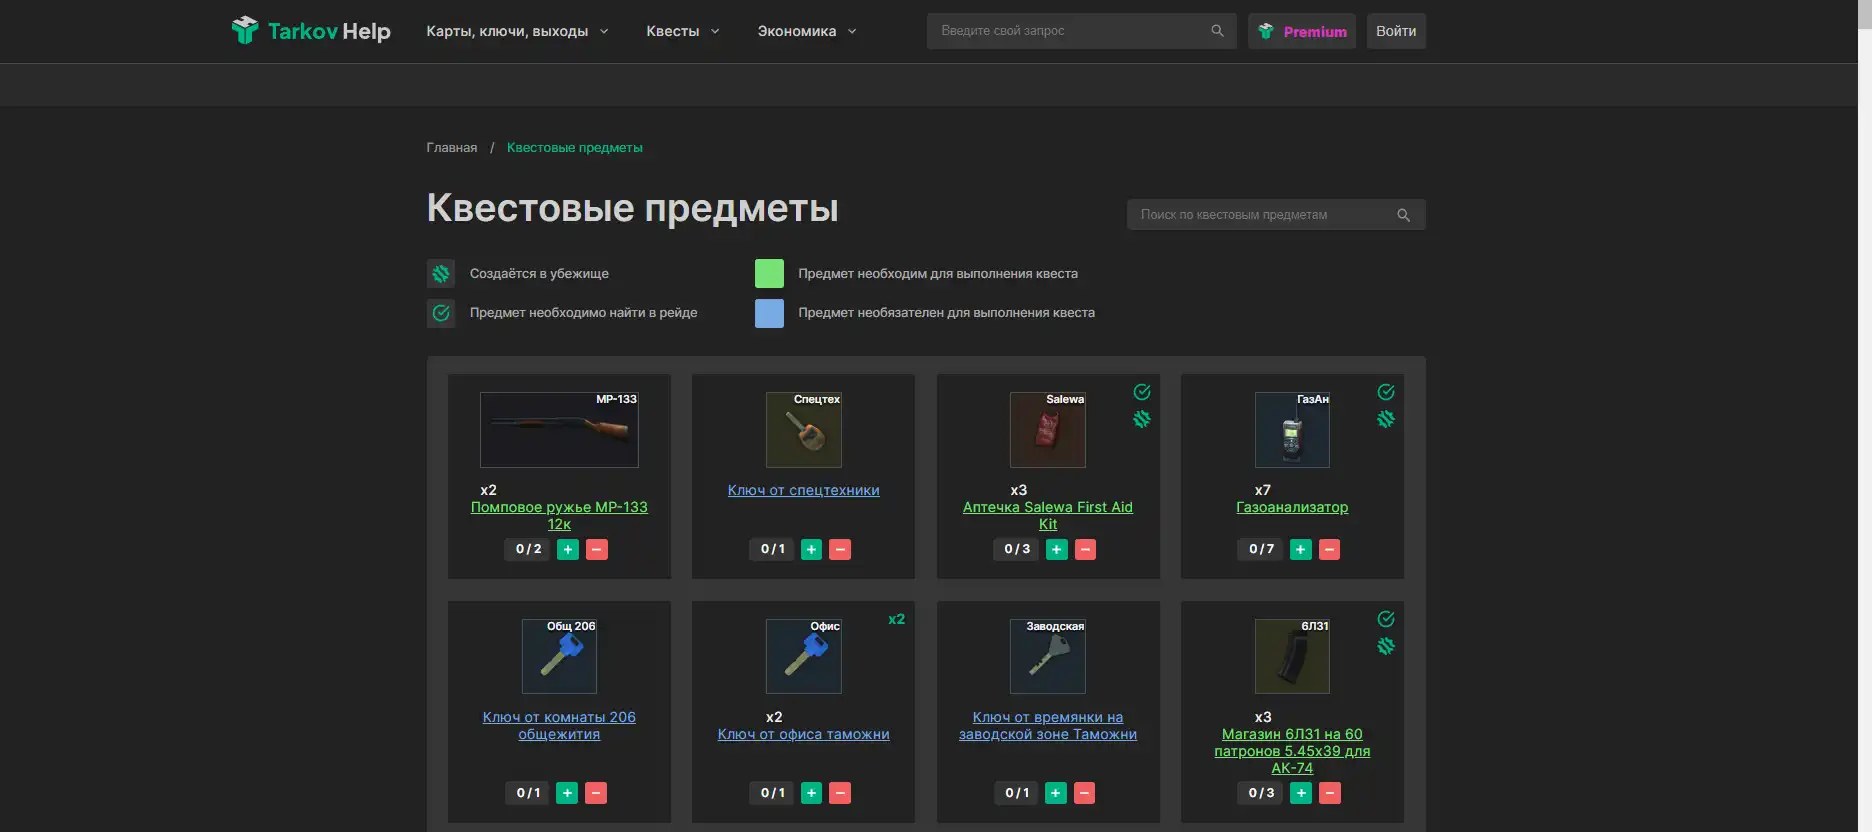Click the Tarkov Help logo icon

[x=245, y=30]
